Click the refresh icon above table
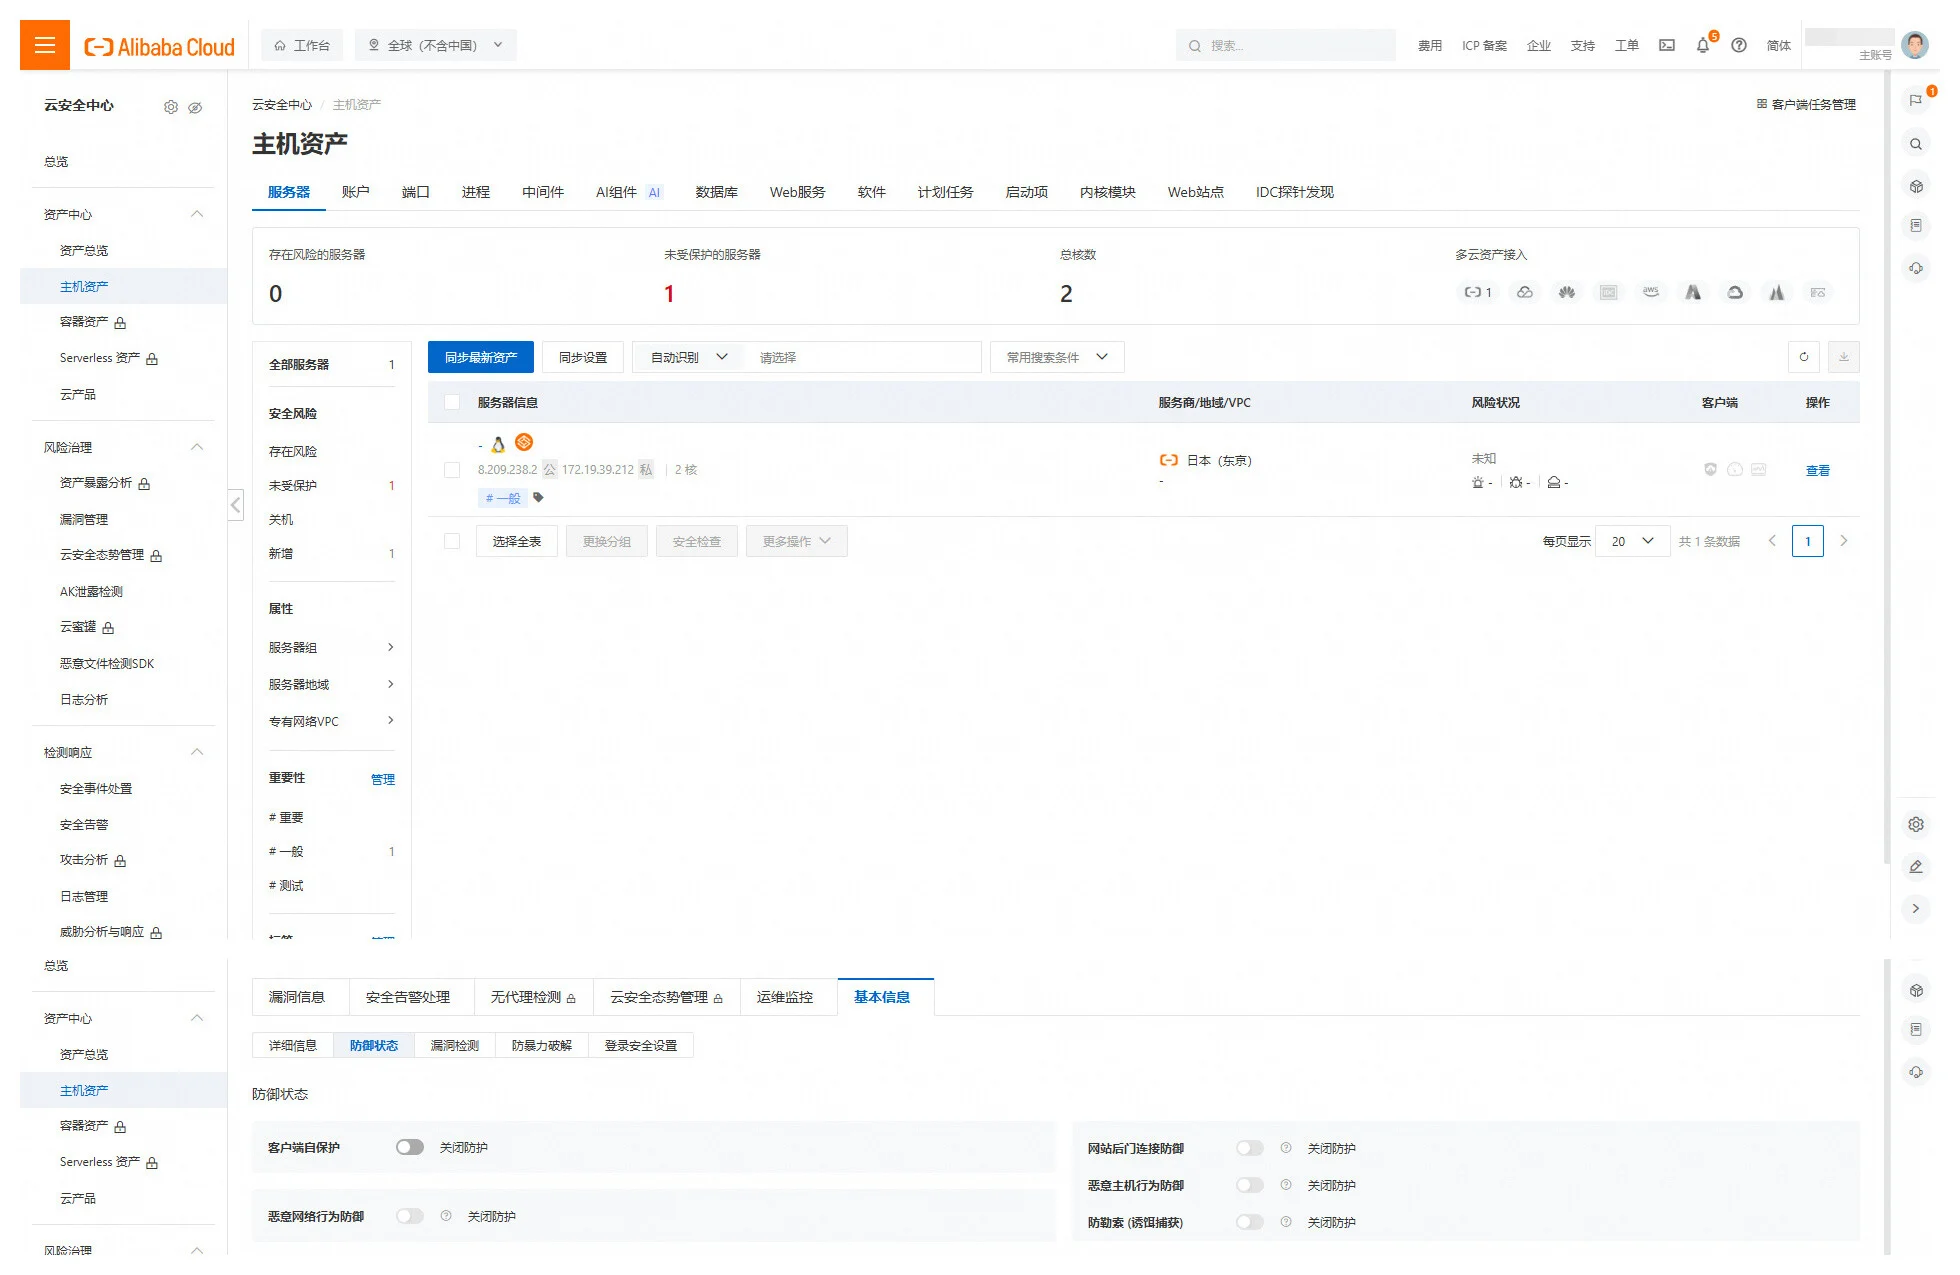1960x1275 pixels. [1803, 357]
